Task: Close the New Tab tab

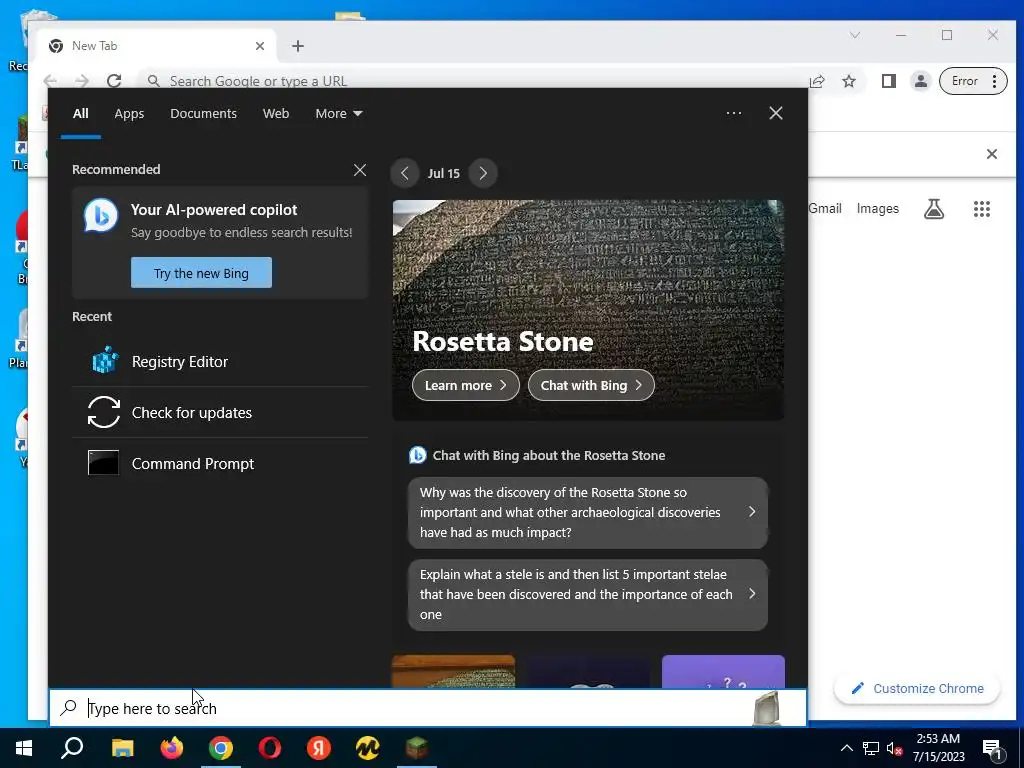Action: (260, 46)
